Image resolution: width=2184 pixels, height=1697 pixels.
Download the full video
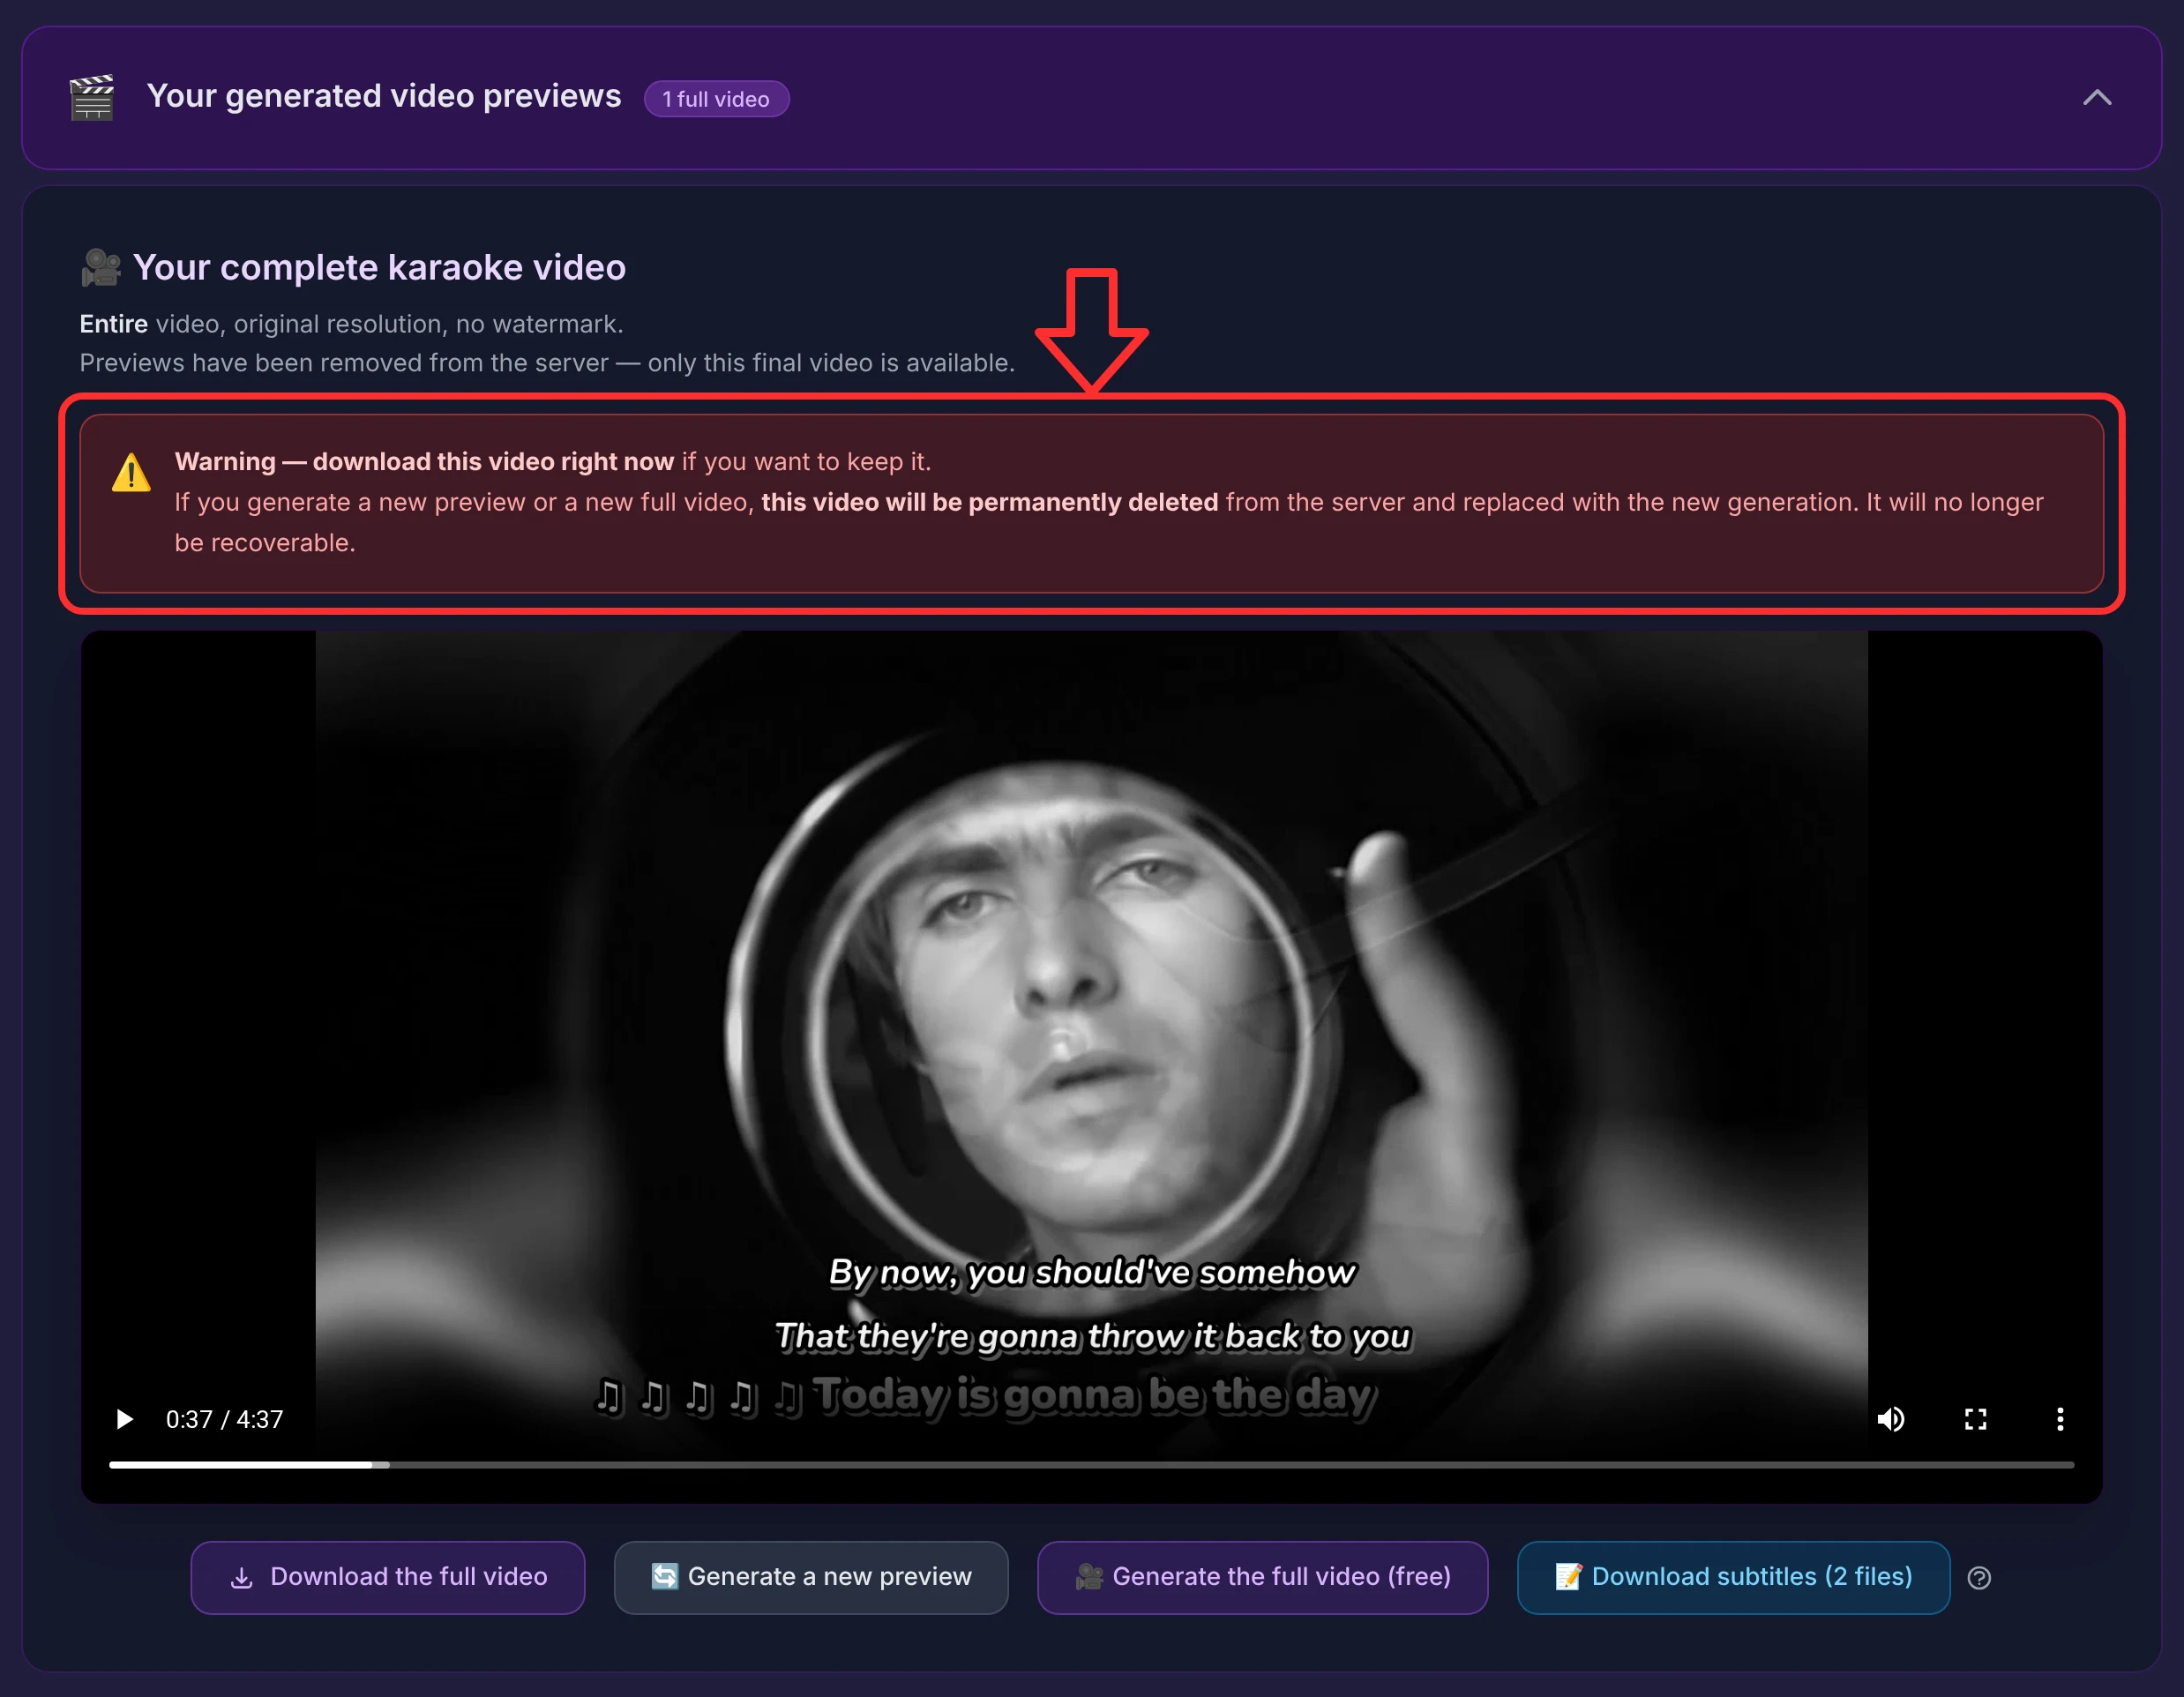388,1577
